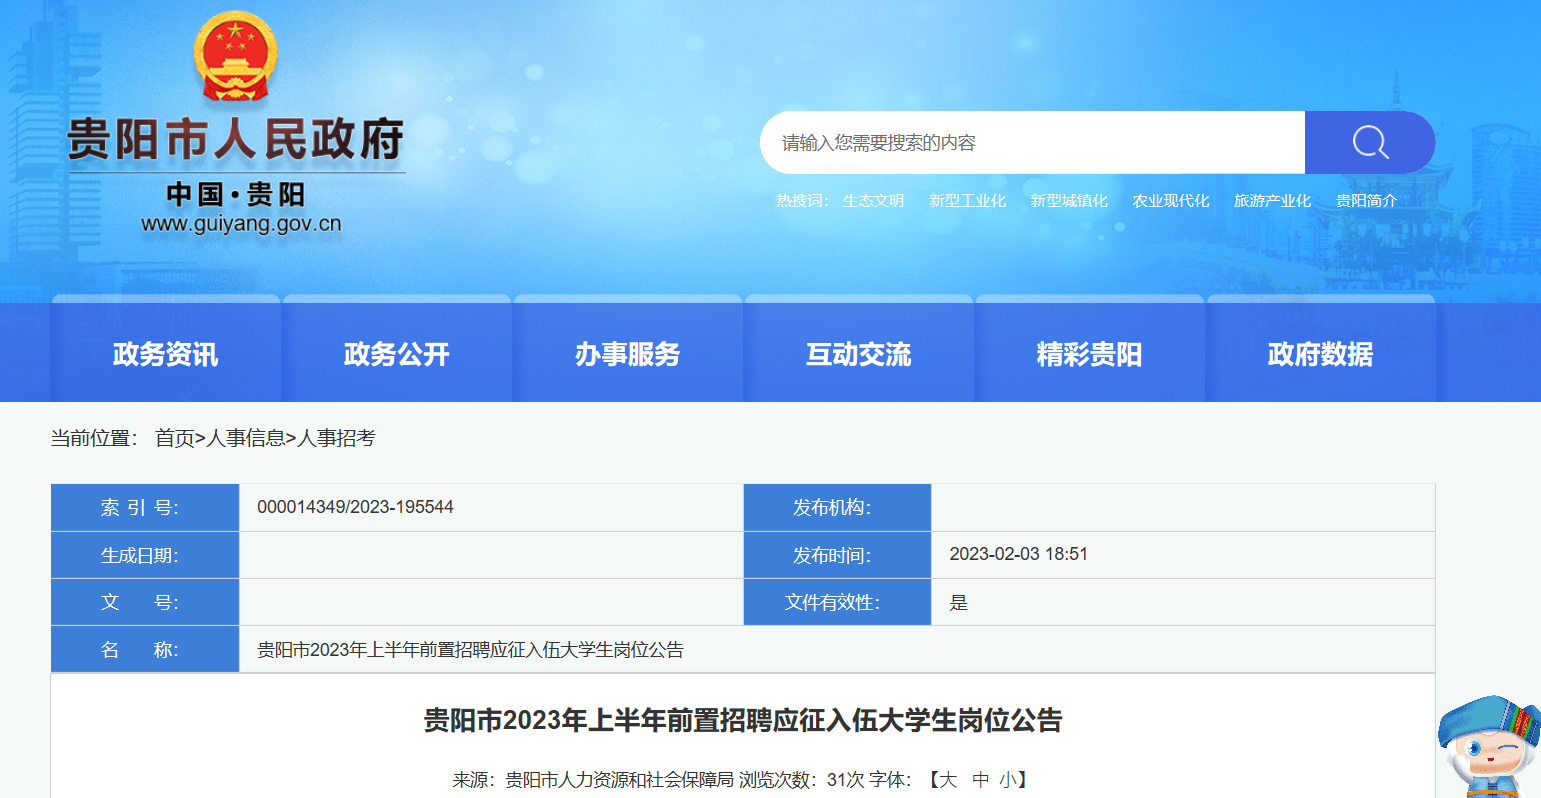Open the 政务资讯 navigation tab

pyautogui.click(x=165, y=353)
